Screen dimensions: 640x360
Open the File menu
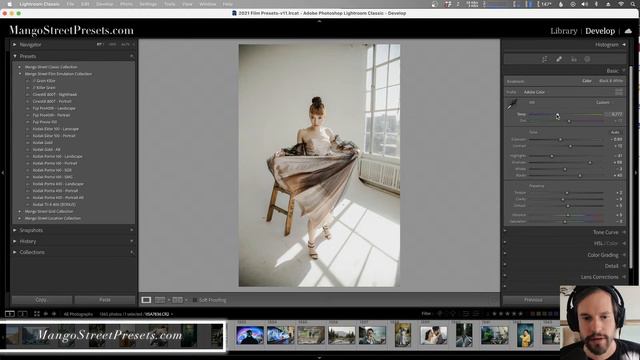click(x=70, y=4)
